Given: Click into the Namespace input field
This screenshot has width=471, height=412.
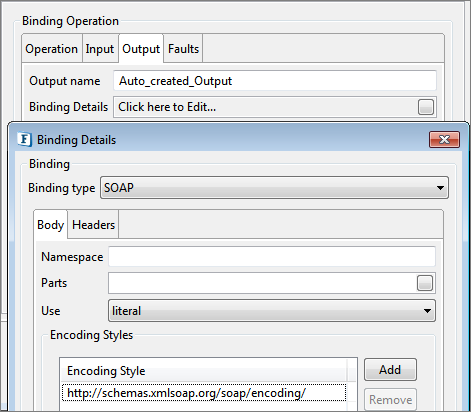Looking at the screenshot, I should tap(272, 257).
